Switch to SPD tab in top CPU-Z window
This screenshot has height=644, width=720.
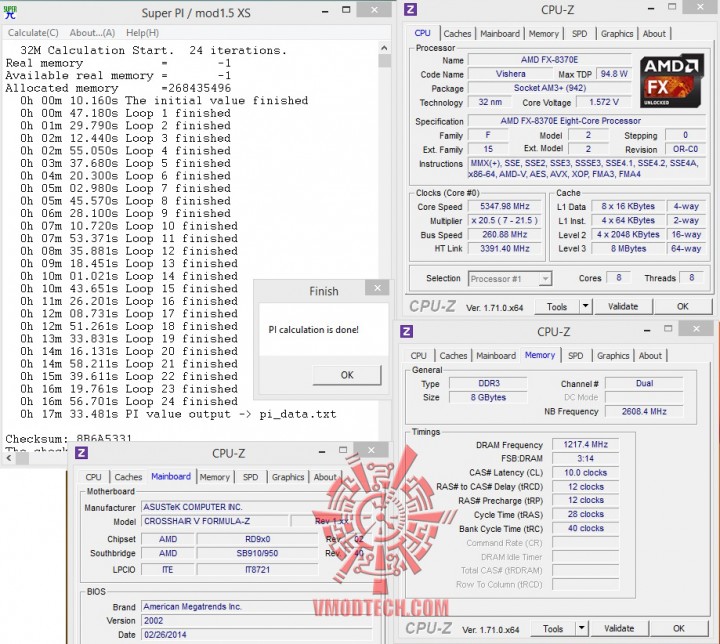pyautogui.click(x=579, y=34)
